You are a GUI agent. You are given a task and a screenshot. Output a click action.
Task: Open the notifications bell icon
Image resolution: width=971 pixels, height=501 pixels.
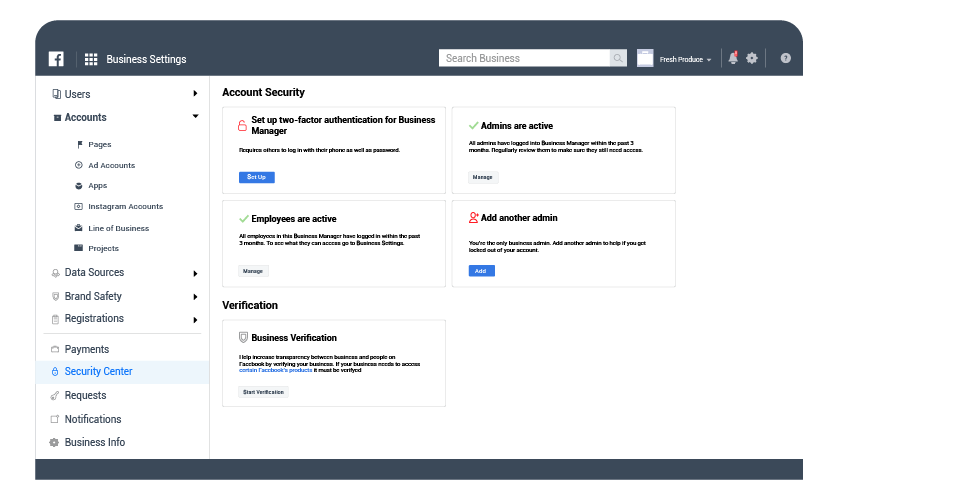[x=733, y=58]
